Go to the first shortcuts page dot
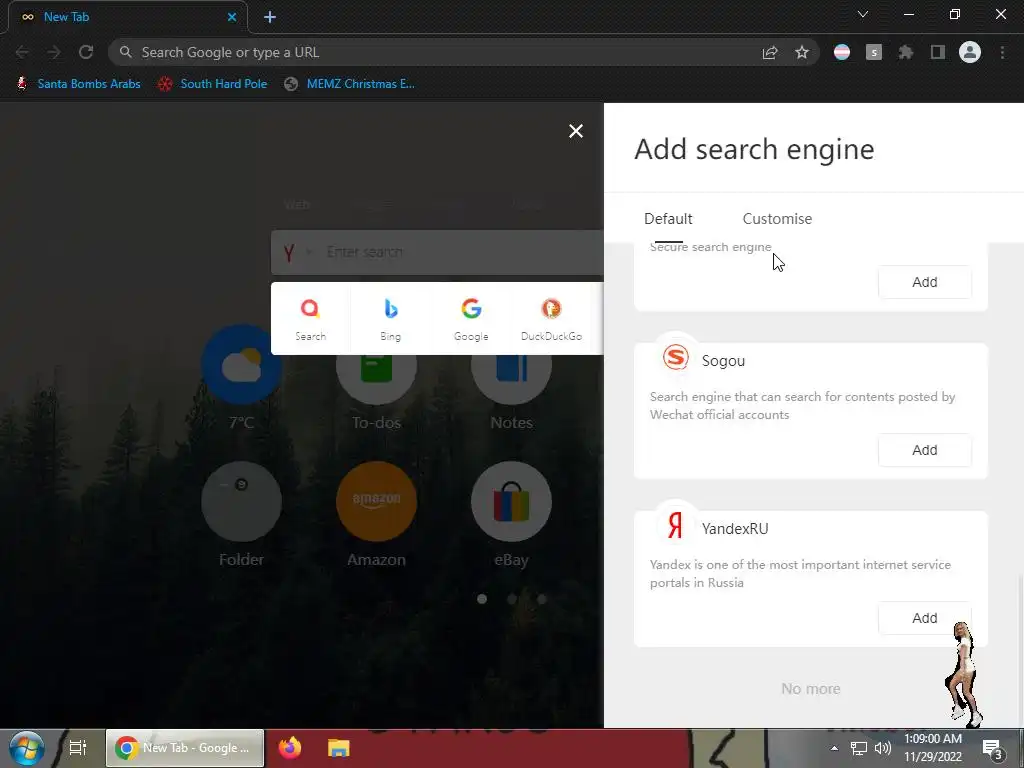1024x768 pixels. (482, 599)
